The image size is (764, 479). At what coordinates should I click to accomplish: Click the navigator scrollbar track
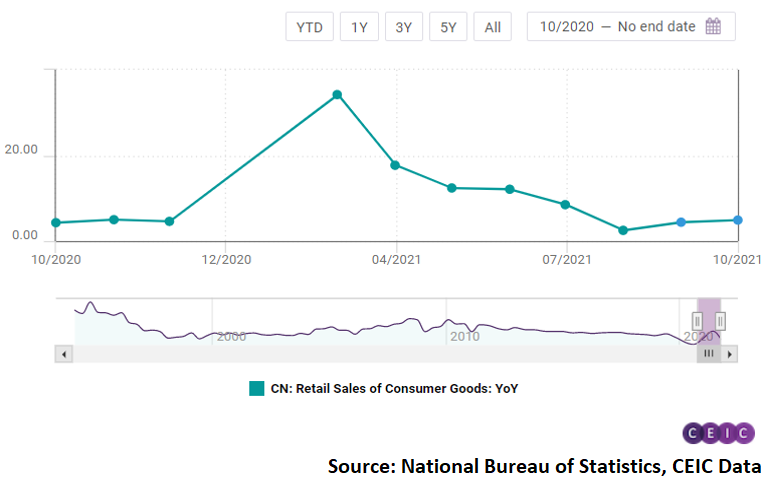point(385,354)
